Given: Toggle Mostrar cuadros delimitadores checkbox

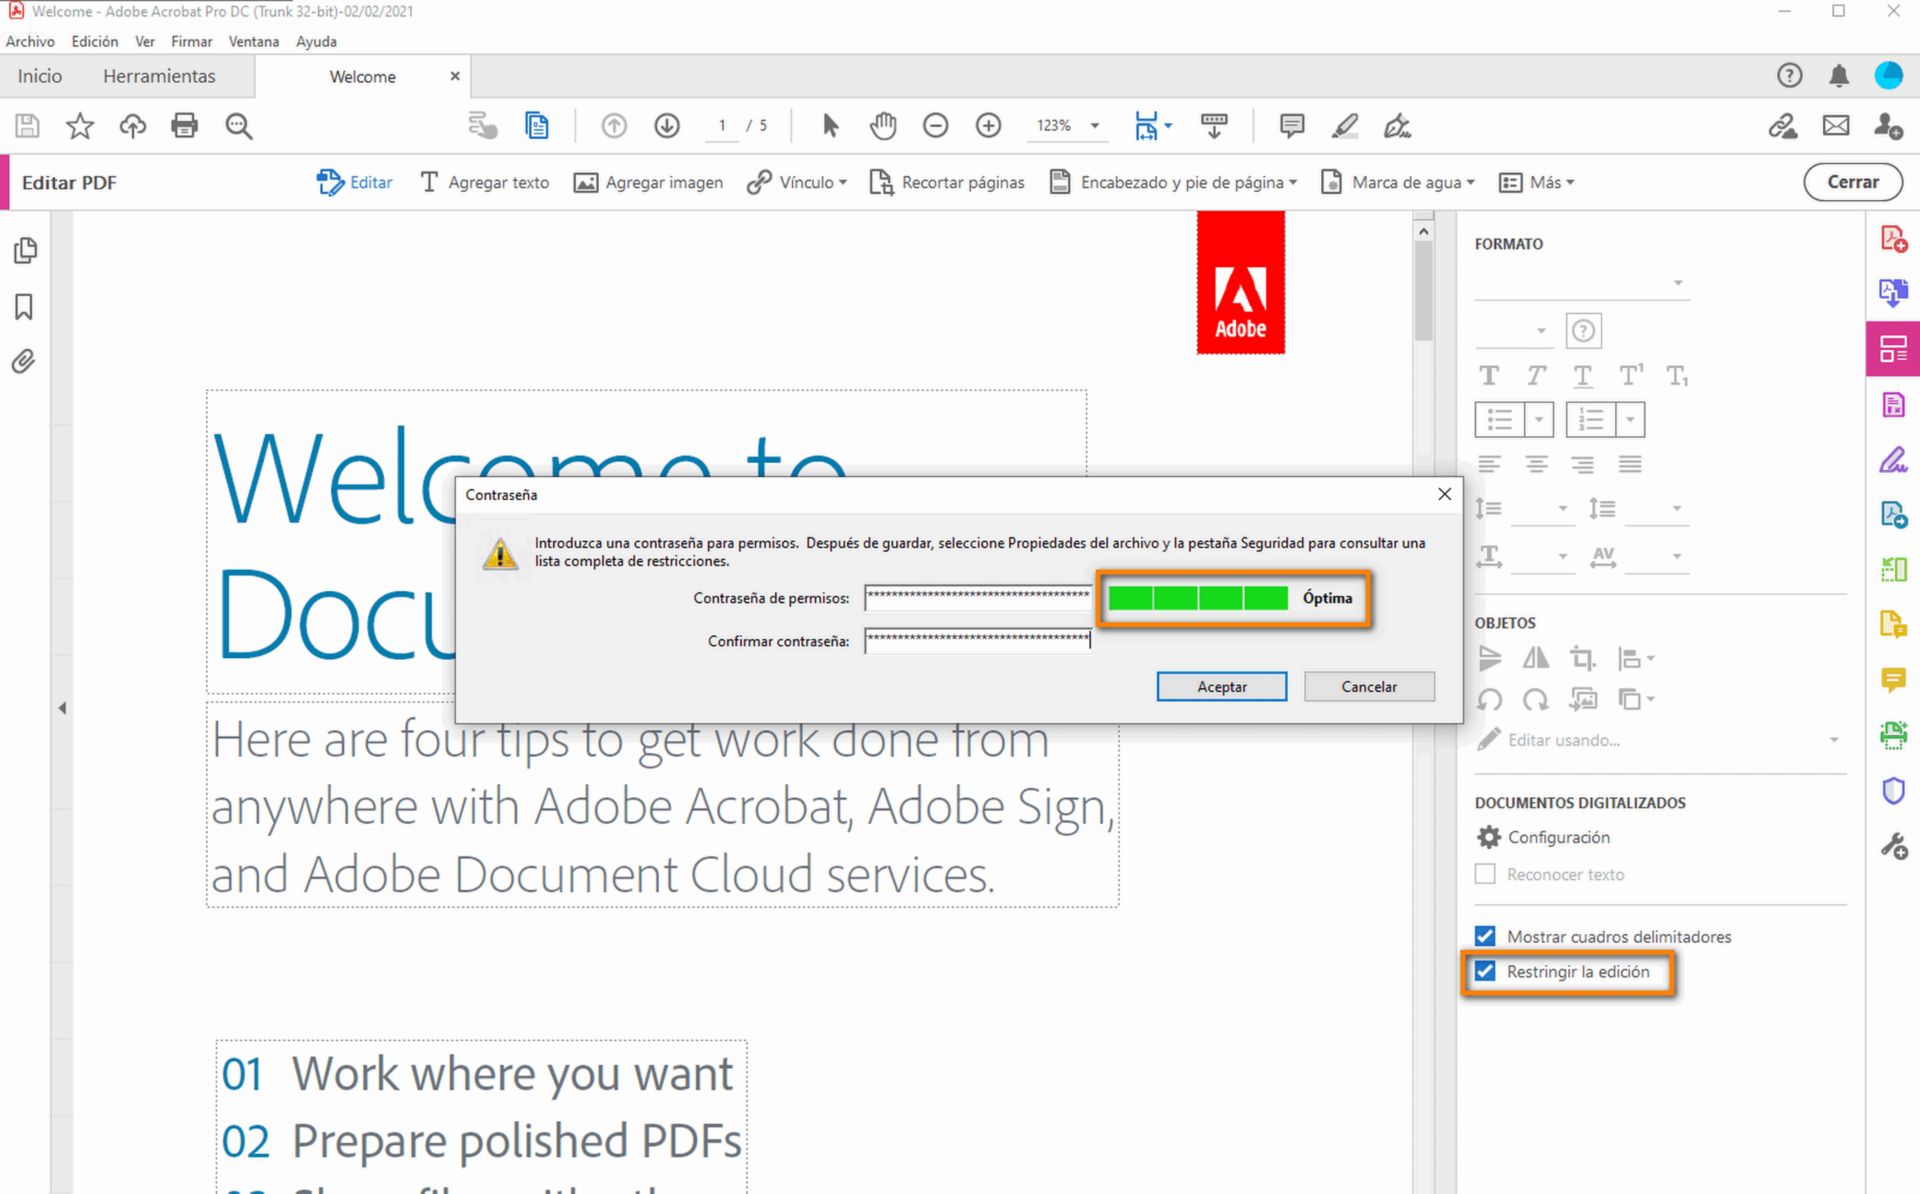Looking at the screenshot, I should tap(1485, 936).
